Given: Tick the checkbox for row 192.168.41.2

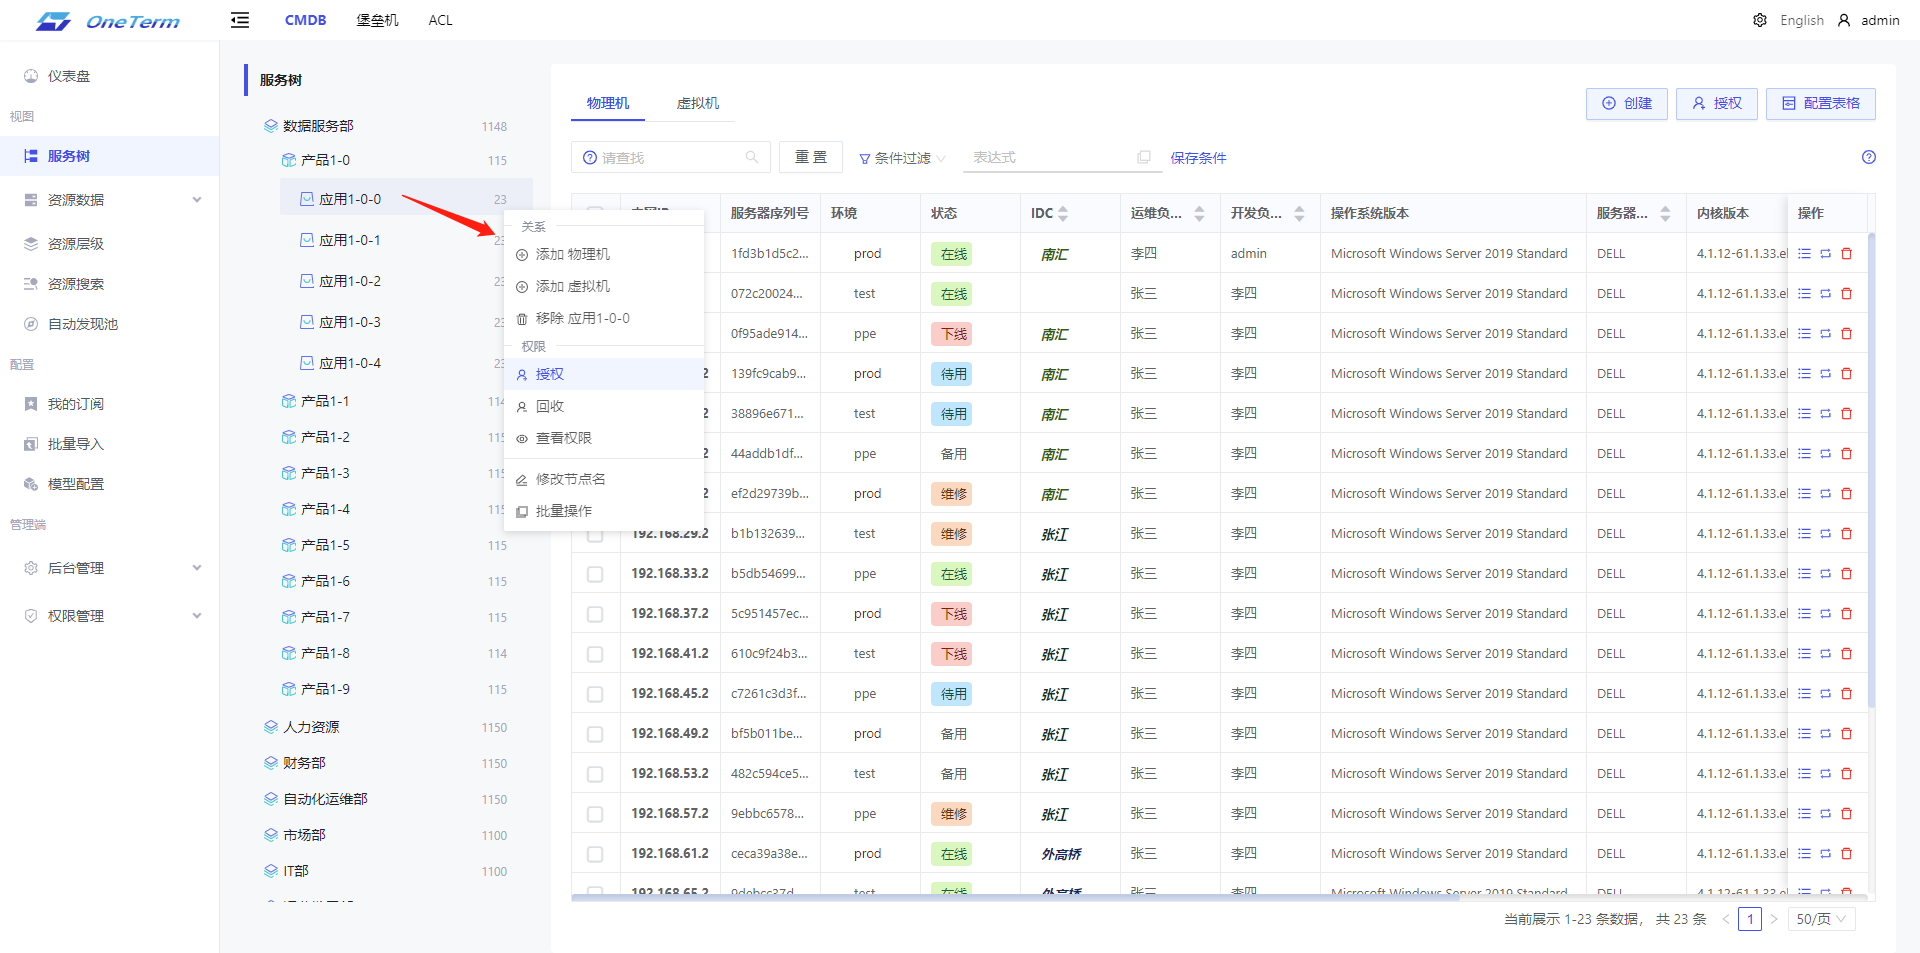Looking at the screenshot, I should [595, 654].
